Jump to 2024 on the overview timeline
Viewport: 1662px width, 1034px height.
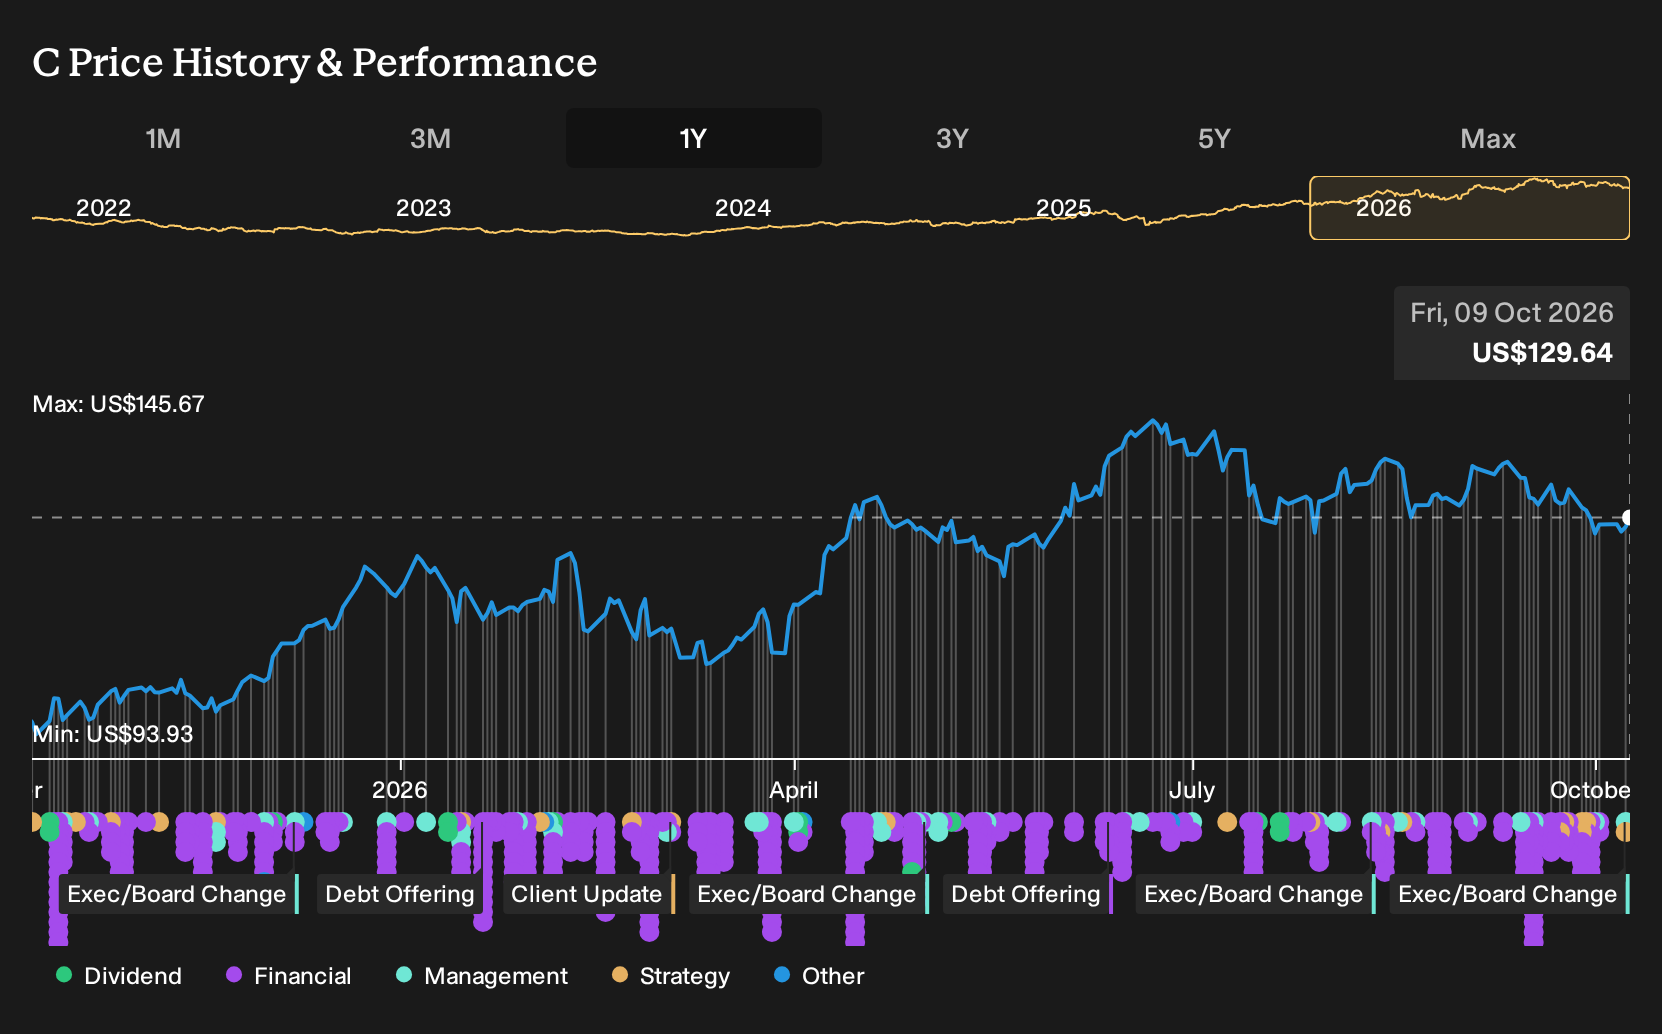[x=743, y=208]
